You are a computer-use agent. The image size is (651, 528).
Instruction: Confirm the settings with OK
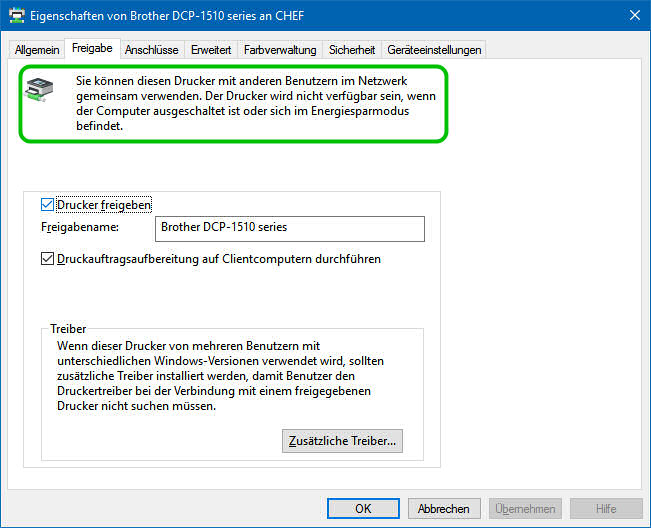coord(363,508)
